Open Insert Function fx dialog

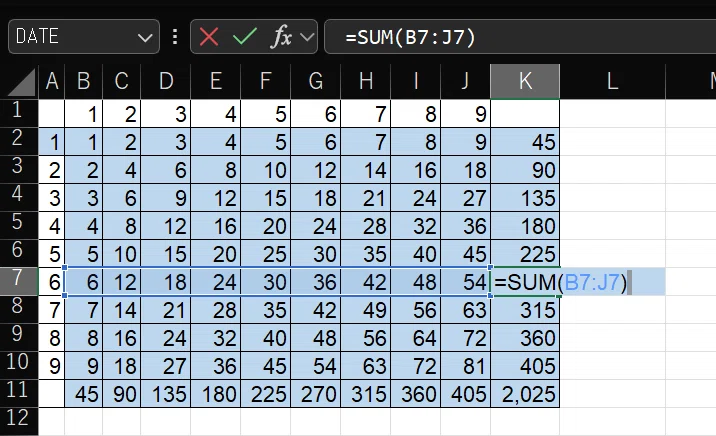pyautogui.click(x=281, y=37)
